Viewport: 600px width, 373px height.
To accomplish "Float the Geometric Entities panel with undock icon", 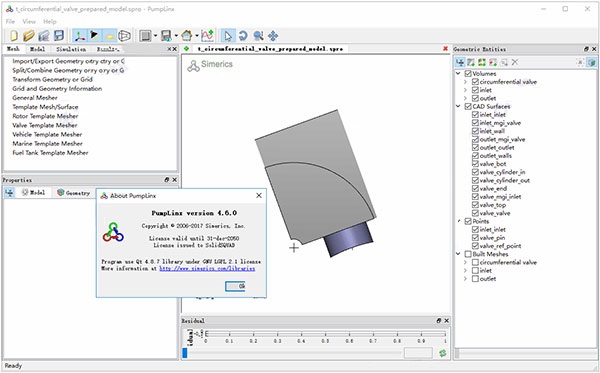I will pyautogui.click(x=586, y=49).
